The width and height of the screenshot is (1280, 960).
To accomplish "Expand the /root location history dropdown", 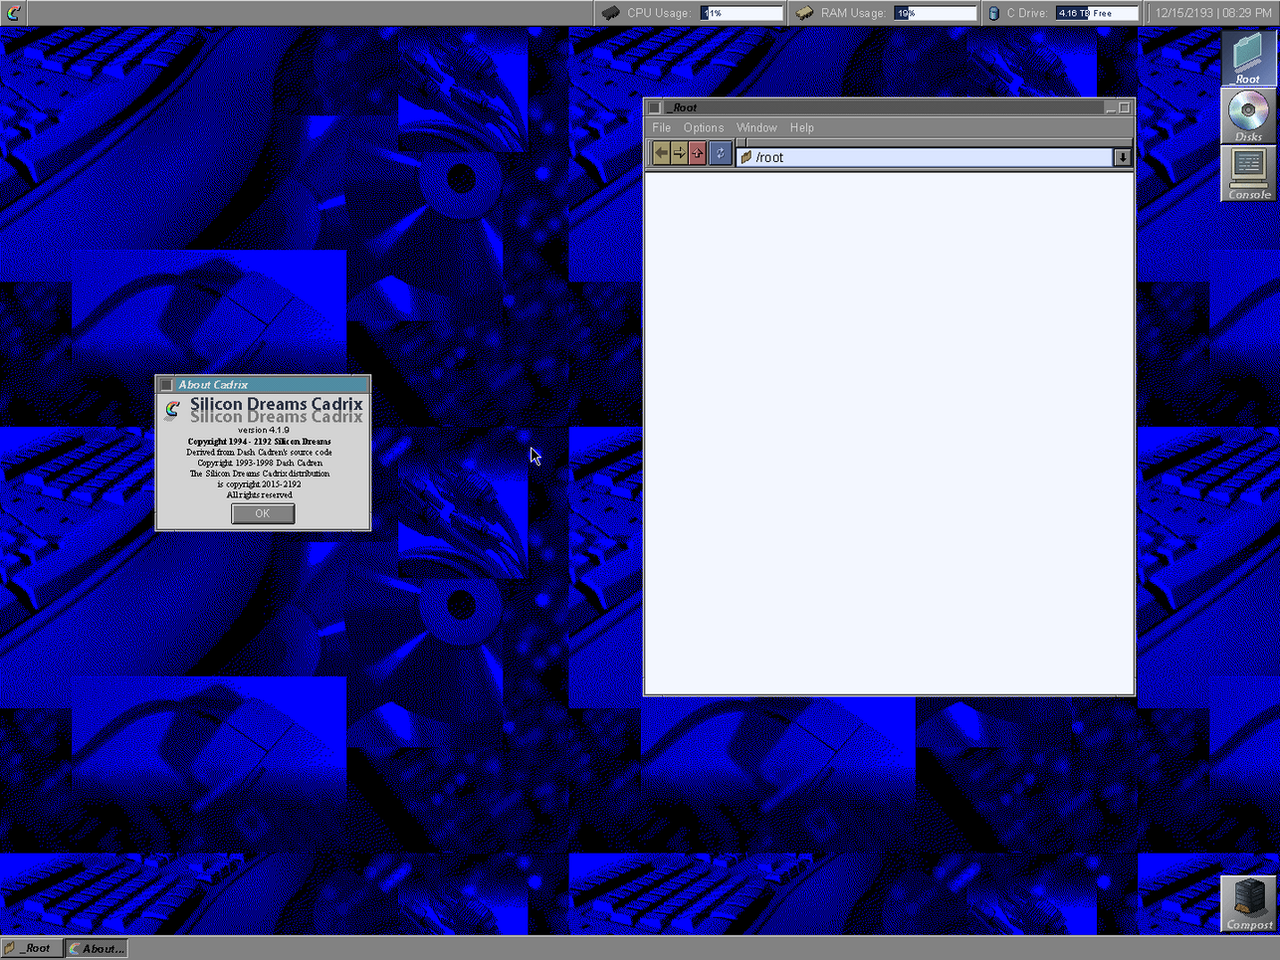I will click(x=1123, y=157).
